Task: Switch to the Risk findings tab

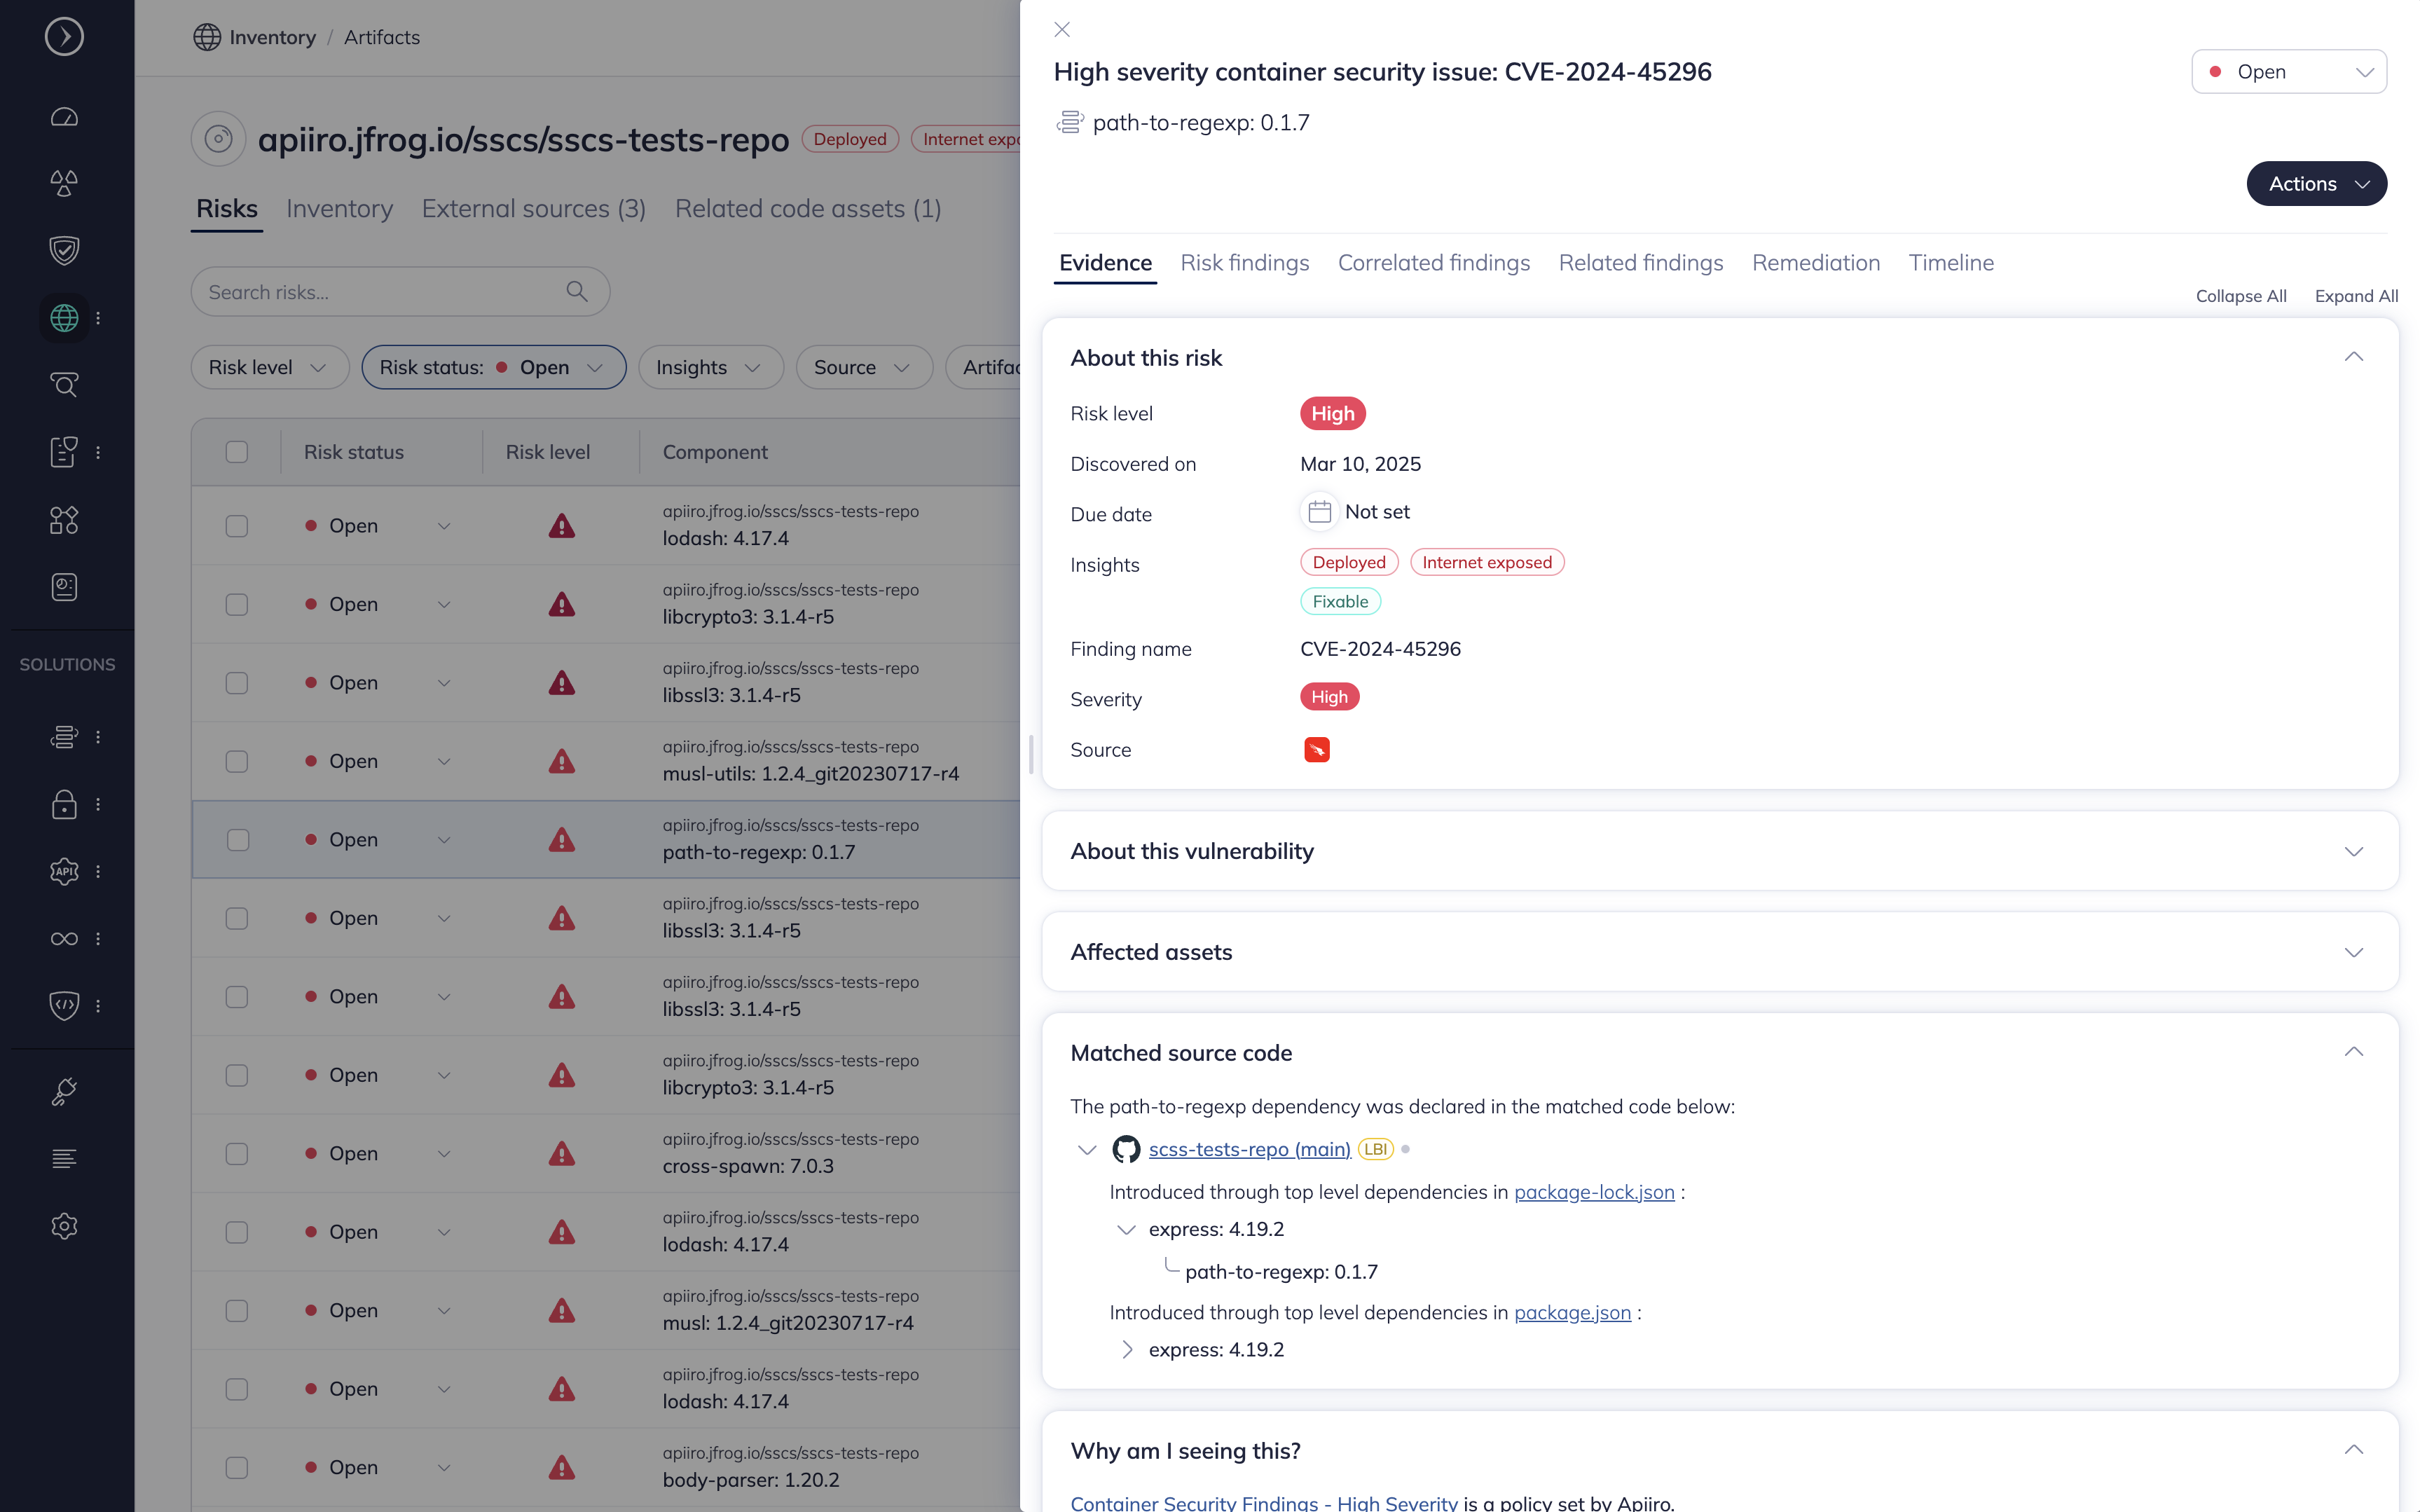Action: click(x=1244, y=262)
